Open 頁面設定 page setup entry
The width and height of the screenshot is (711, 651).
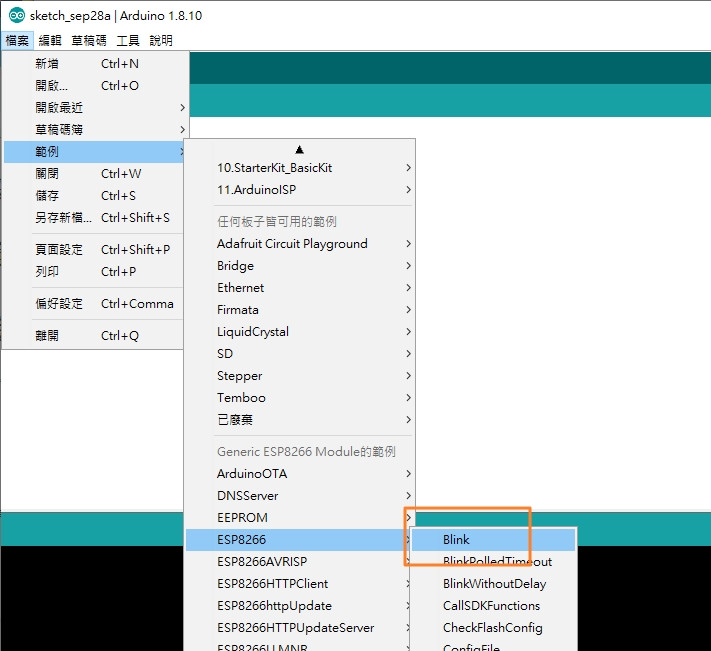click(94, 249)
